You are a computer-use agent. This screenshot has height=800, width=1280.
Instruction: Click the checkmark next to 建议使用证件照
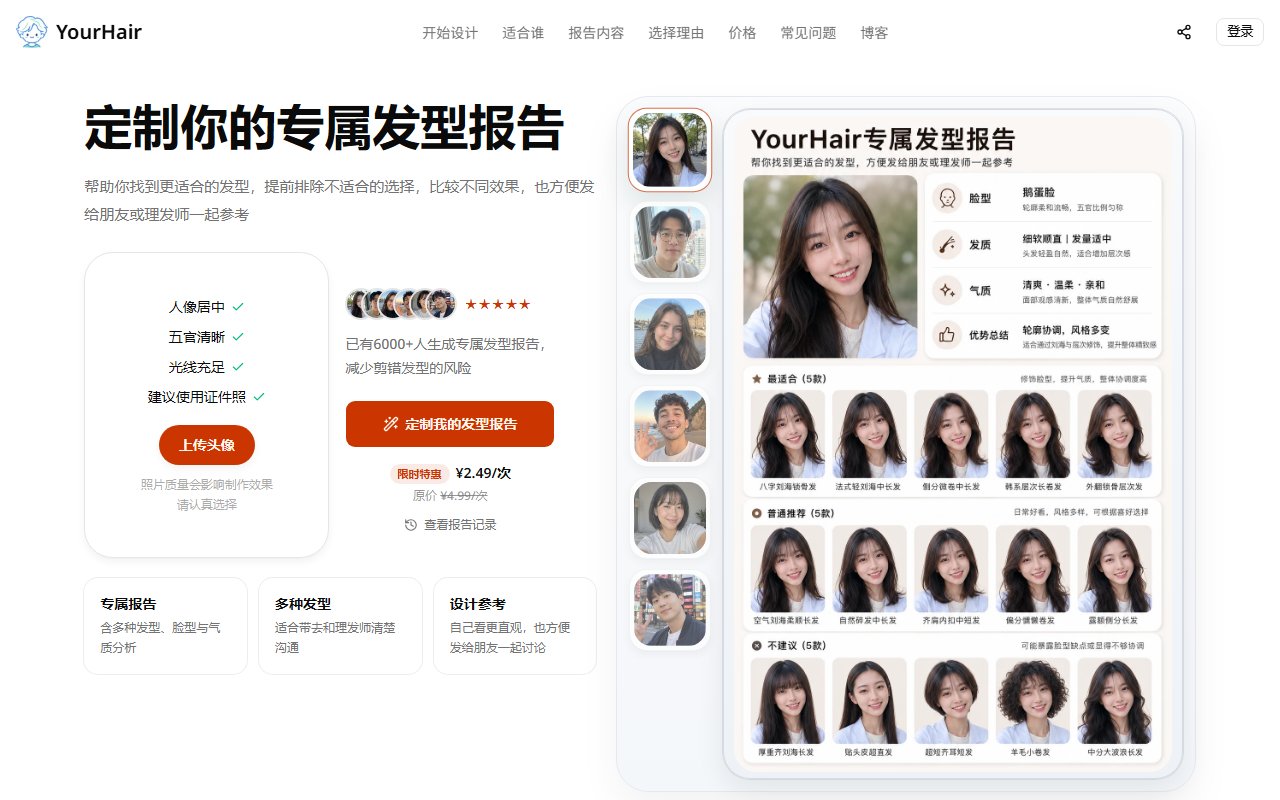pos(259,397)
